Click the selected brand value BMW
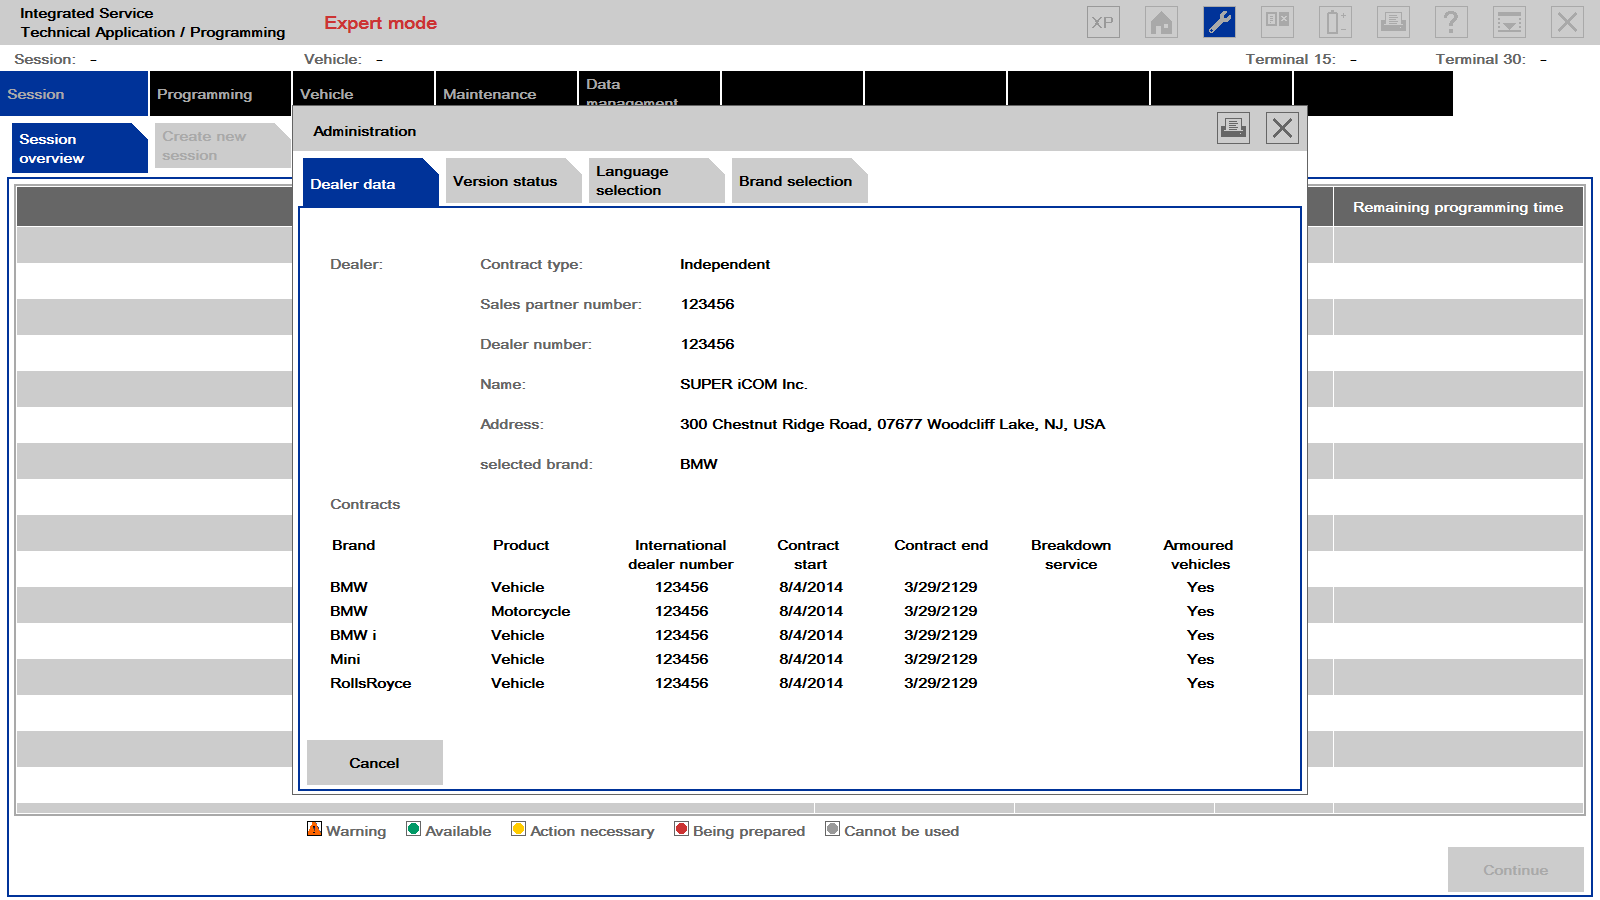The width and height of the screenshot is (1600, 900). pos(699,464)
